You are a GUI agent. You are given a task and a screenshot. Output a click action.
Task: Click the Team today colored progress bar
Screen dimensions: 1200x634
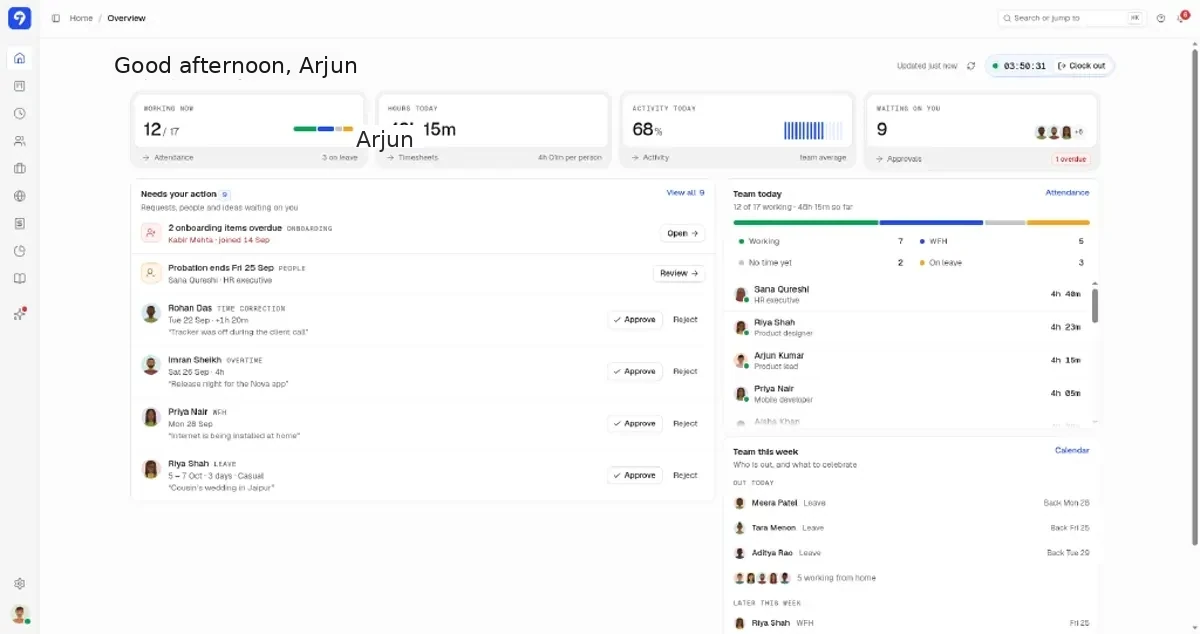tap(911, 222)
